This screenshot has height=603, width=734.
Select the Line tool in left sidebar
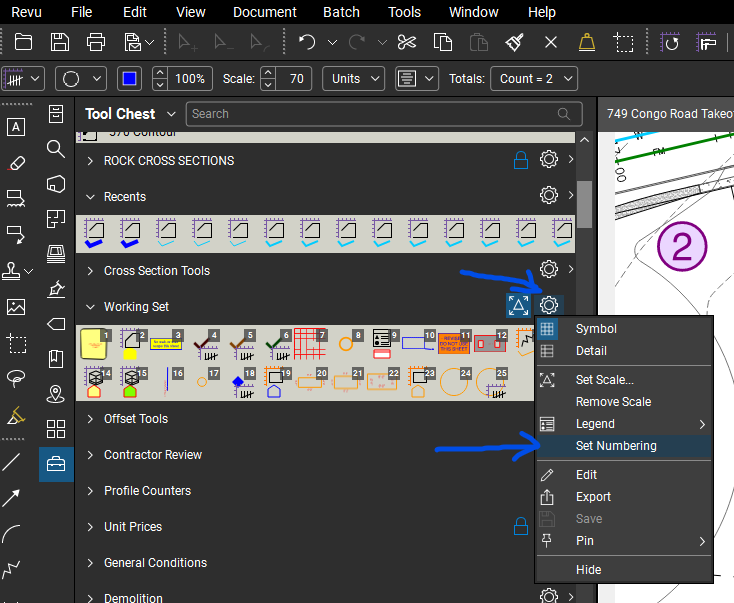[x=11, y=462]
